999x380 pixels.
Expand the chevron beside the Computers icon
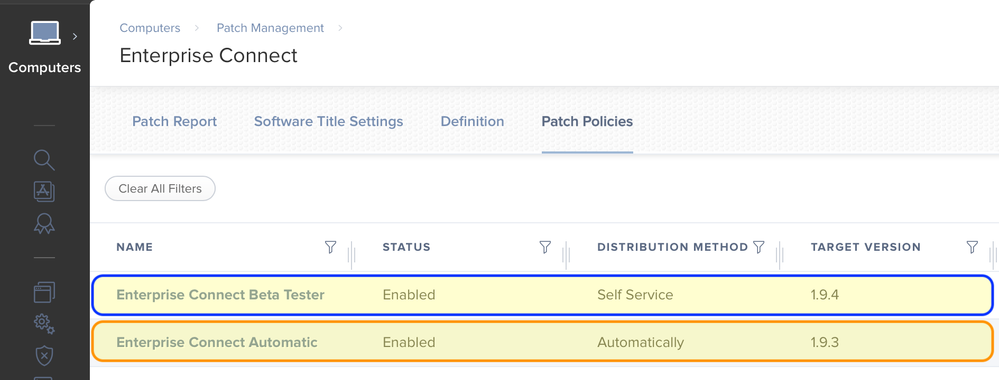pyautogui.click(x=75, y=36)
